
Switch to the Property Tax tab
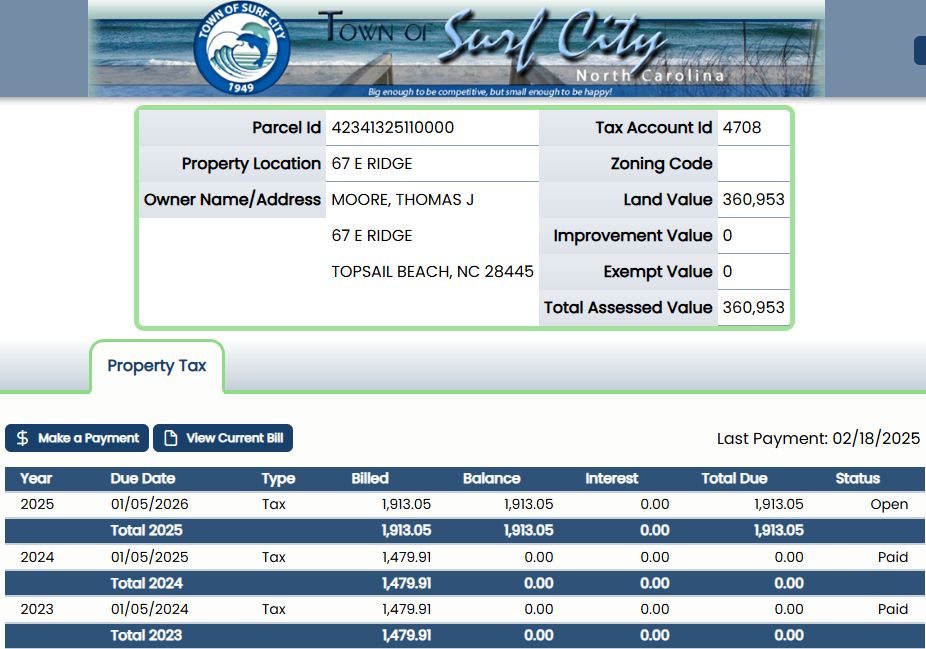[157, 366]
